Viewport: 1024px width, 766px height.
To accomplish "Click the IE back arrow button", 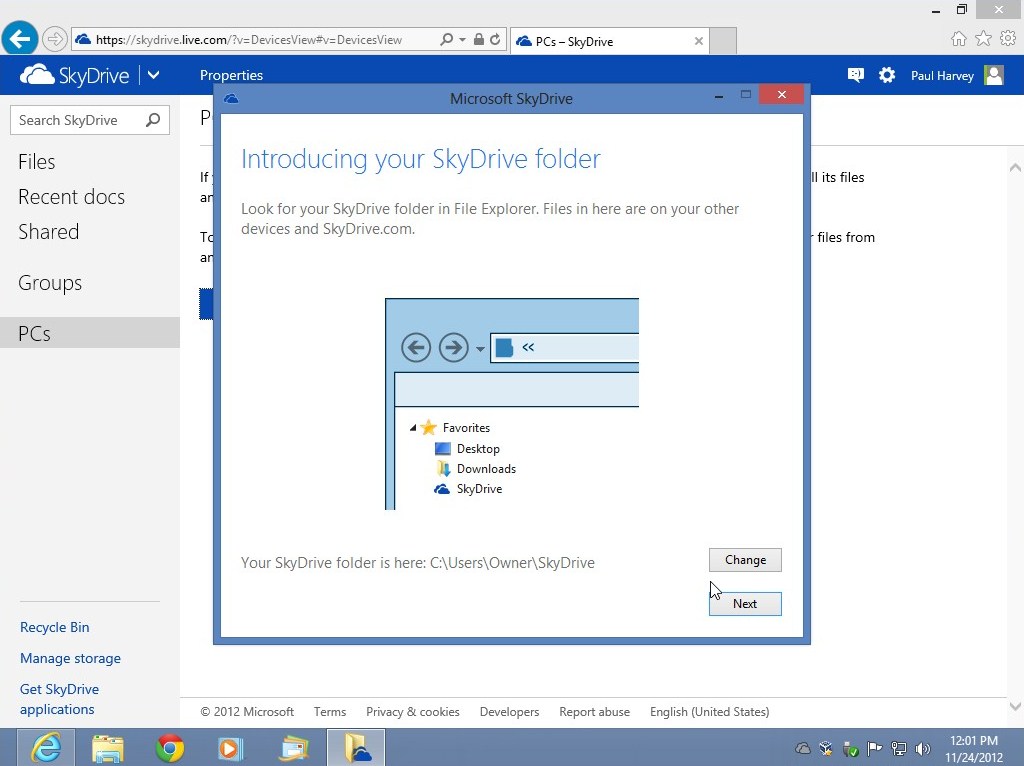I will click(19, 40).
